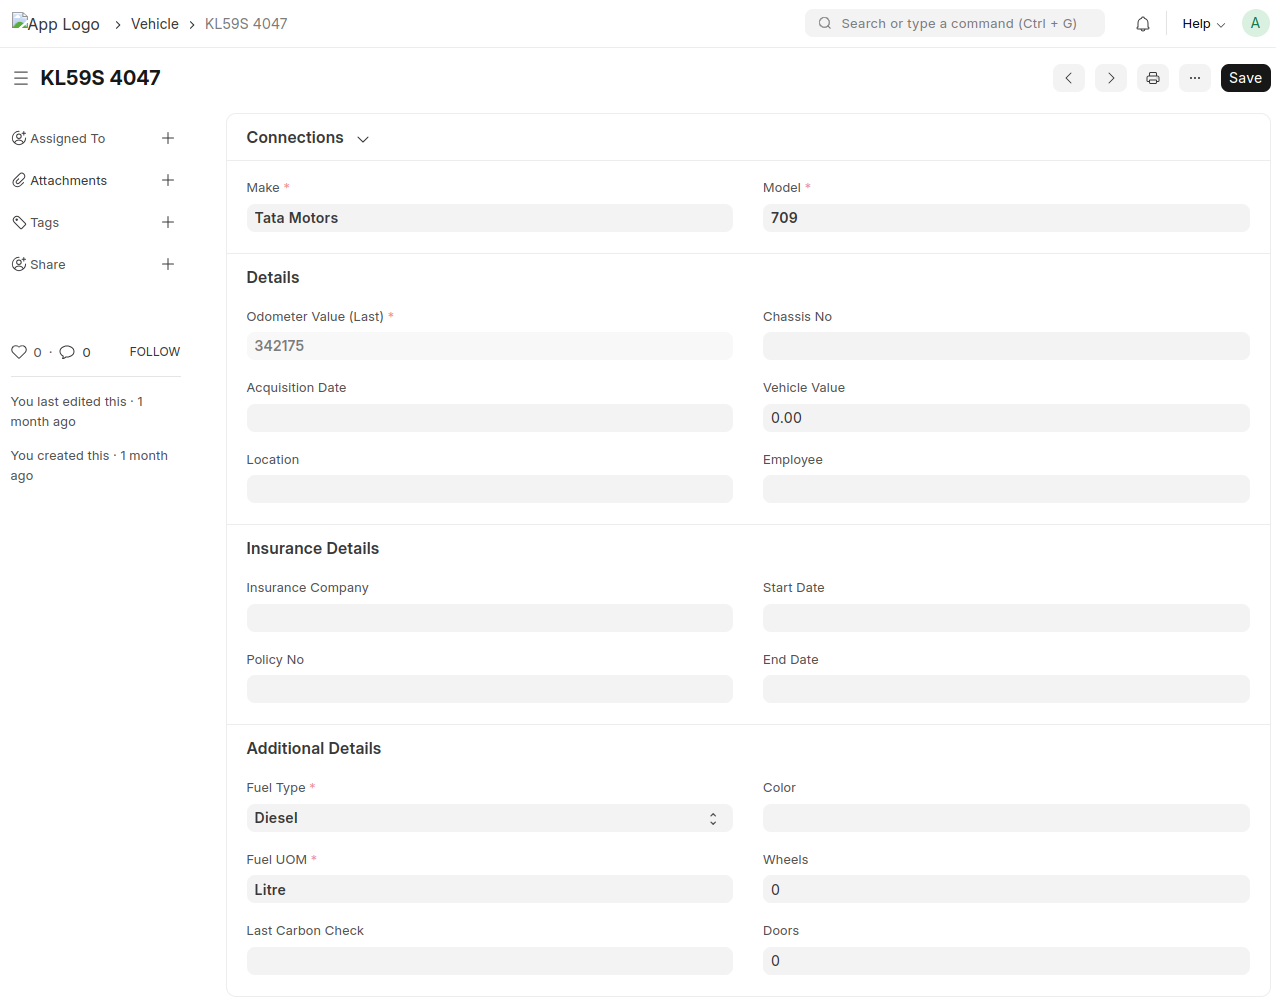This screenshot has width=1276, height=1003.
Task: Open the Fuel Type dropdown
Action: pos(489,818)
